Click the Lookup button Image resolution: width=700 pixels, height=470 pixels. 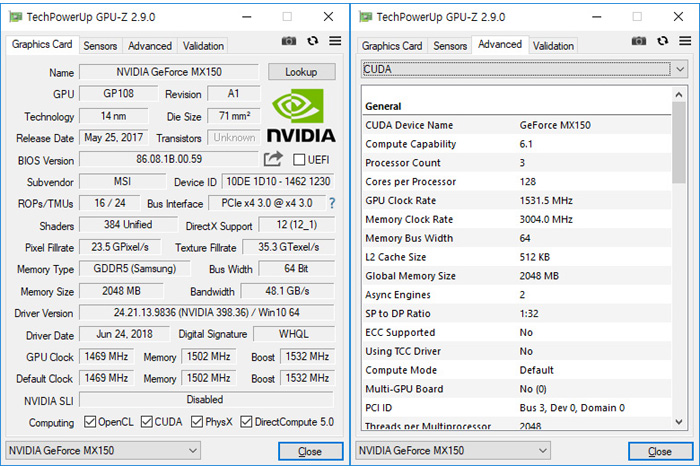point(301,72)
